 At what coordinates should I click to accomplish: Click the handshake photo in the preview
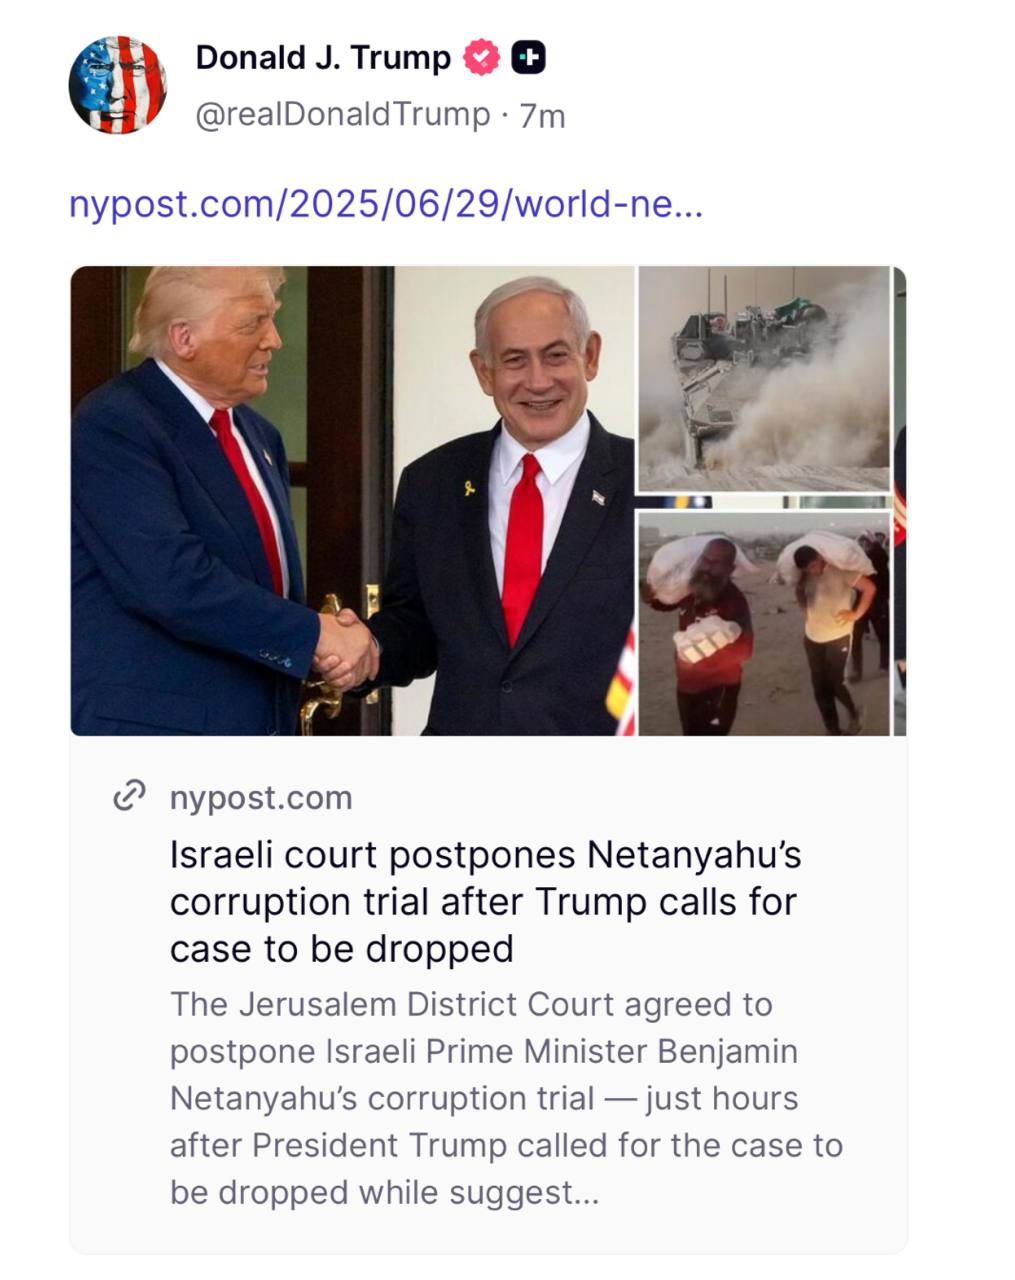[x=352, y=501]
